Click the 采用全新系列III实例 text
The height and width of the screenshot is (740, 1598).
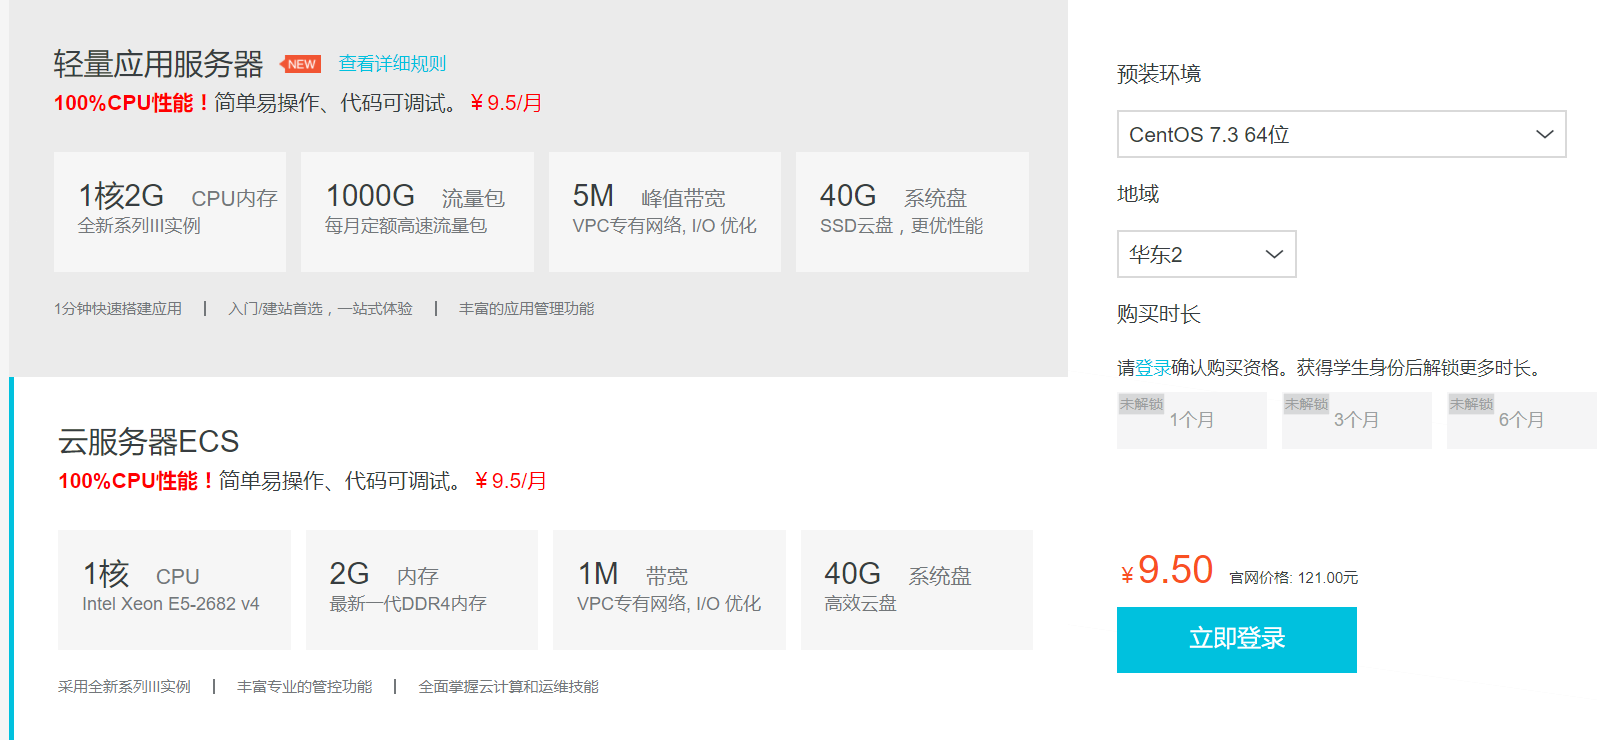(x=124, y=687)
